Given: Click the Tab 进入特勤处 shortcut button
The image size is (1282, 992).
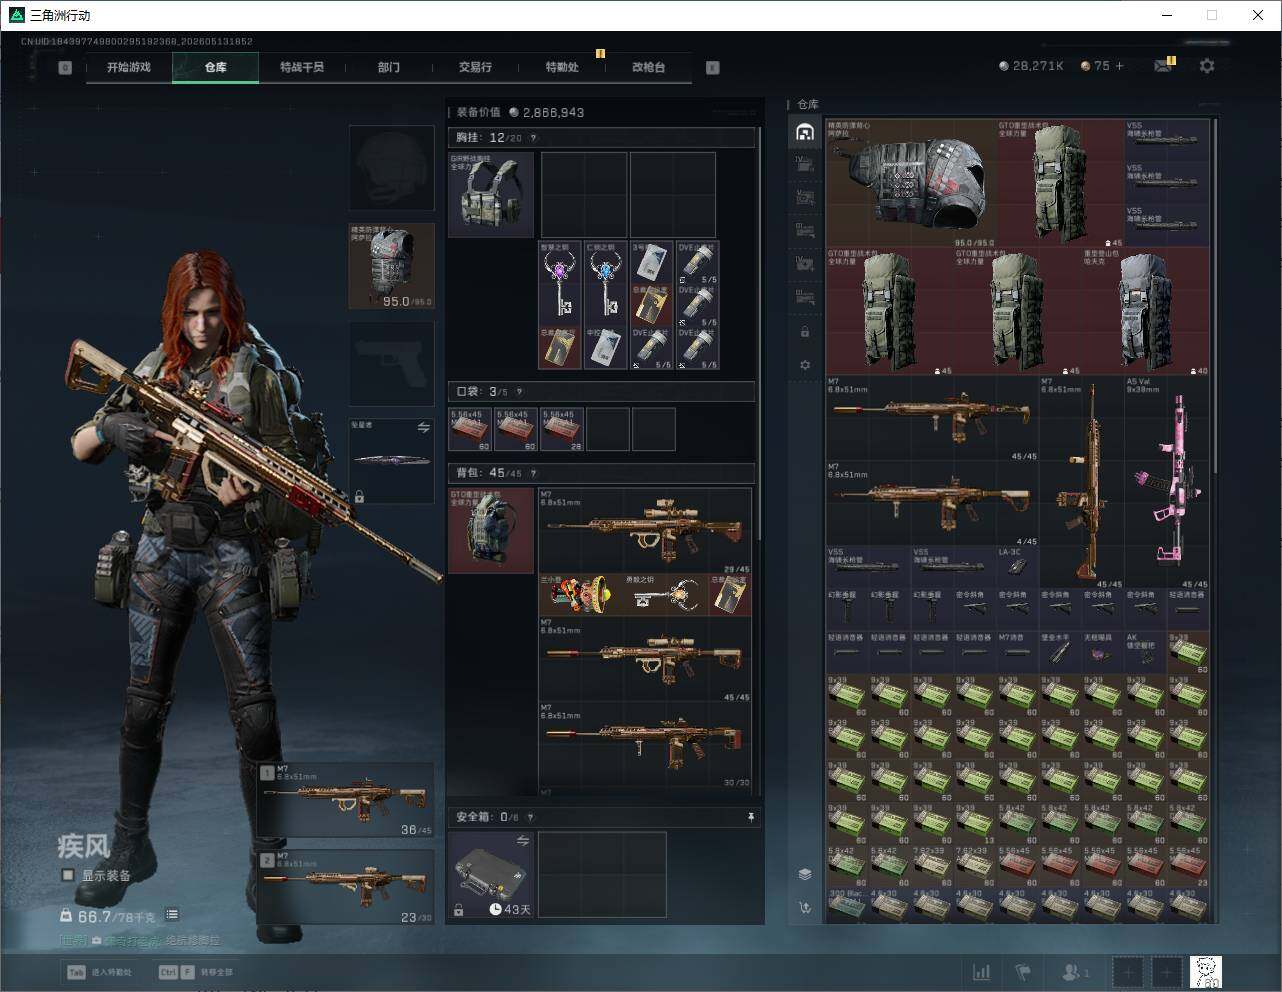Looking at the screenshot, I should click(100, 972).
